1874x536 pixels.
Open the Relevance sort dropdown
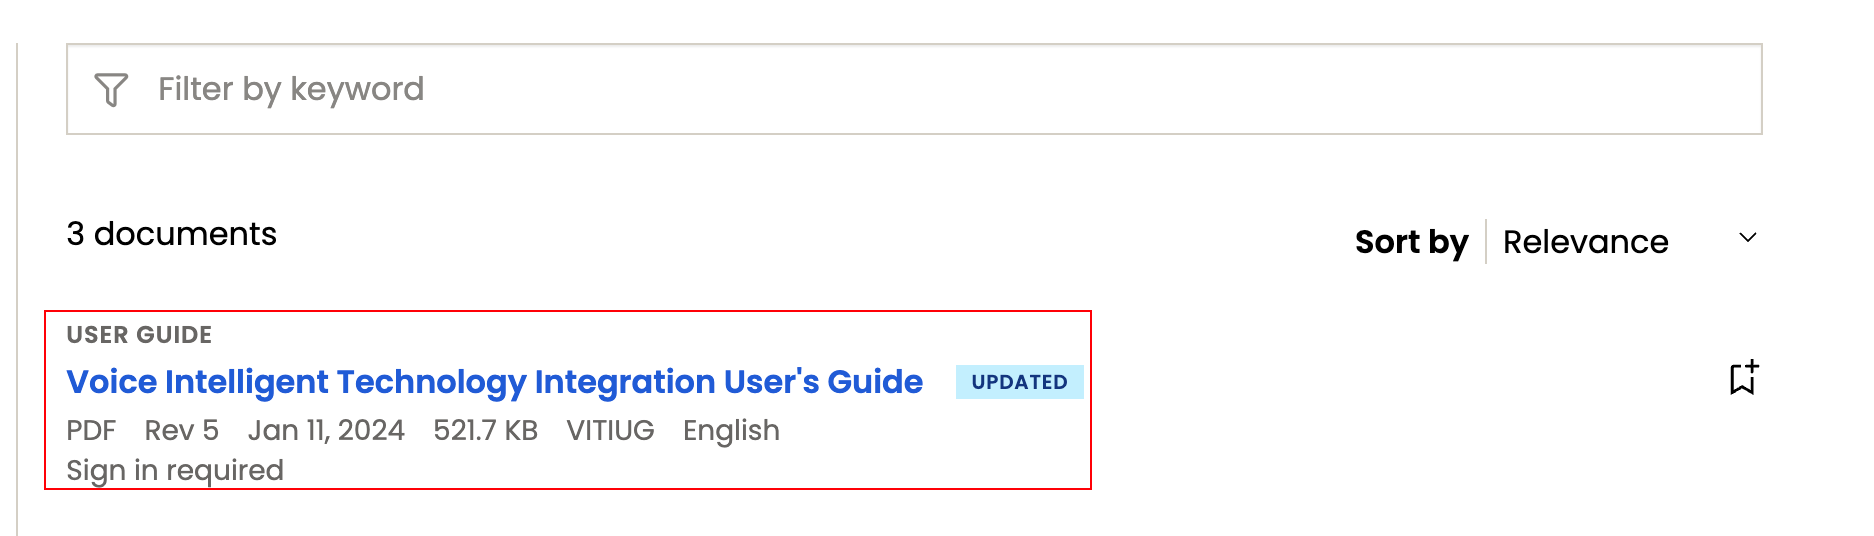1585,242
